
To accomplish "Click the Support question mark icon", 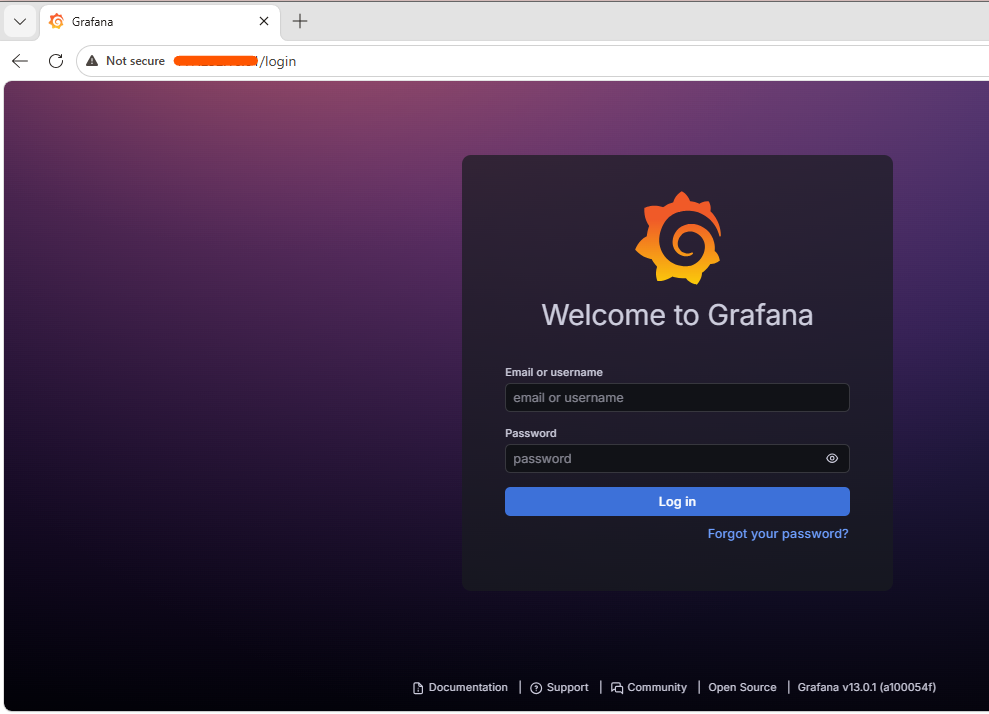I will click(536, 688).
